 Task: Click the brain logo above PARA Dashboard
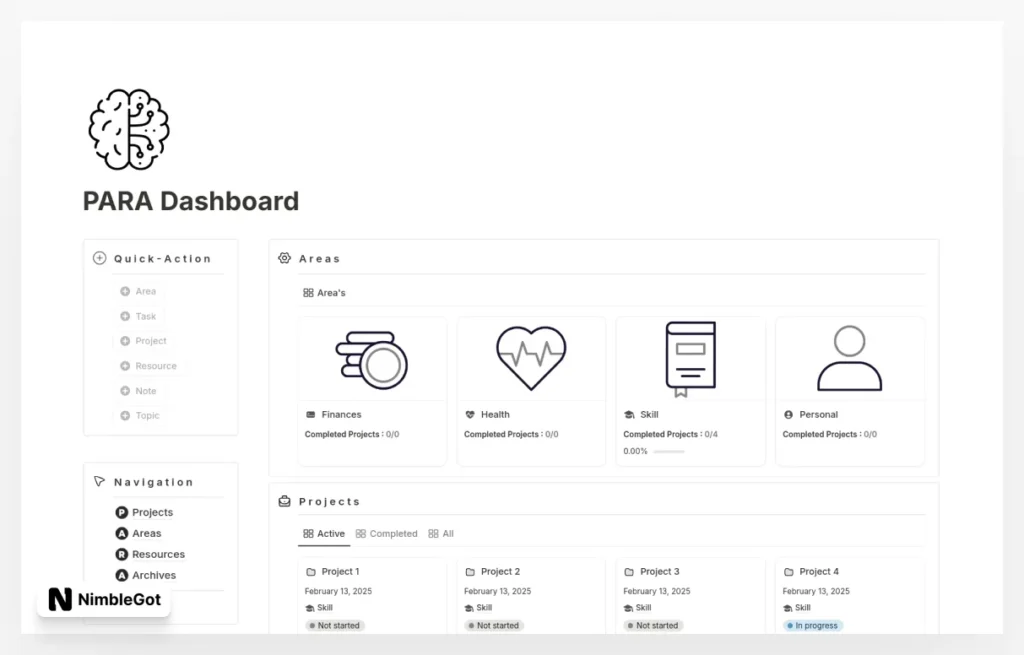(128, 127)
